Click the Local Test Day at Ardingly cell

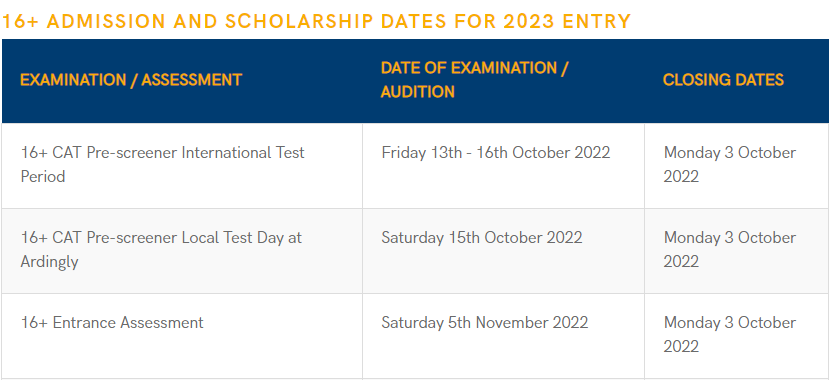[x=182, y=251]
